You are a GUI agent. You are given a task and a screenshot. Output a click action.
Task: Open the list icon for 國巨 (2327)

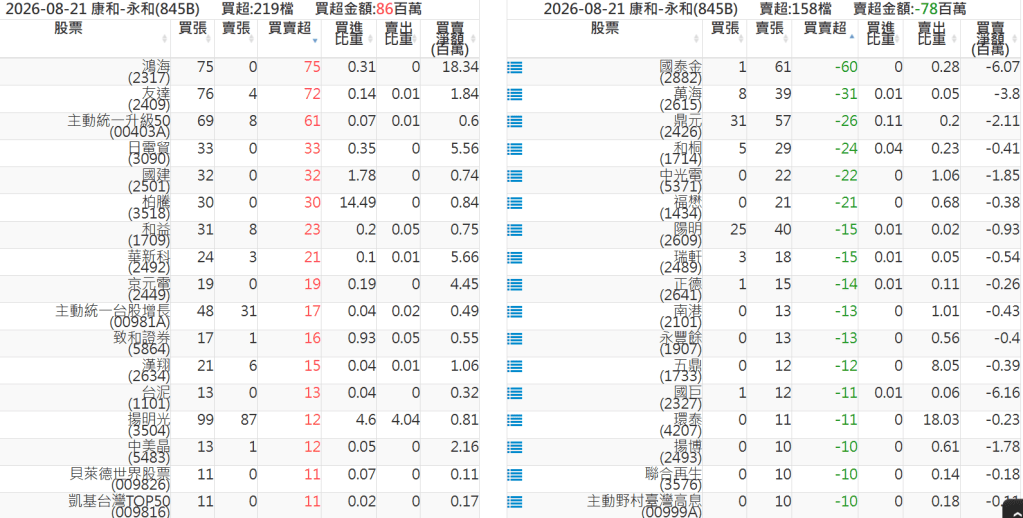click(x=515, y=393)
